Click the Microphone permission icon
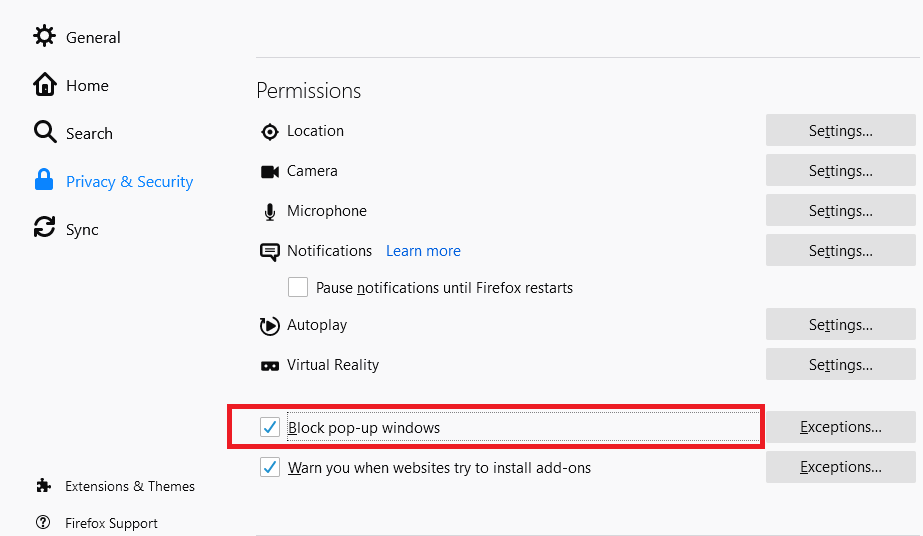This screenshot has width=923, height=536. [269, 211]
